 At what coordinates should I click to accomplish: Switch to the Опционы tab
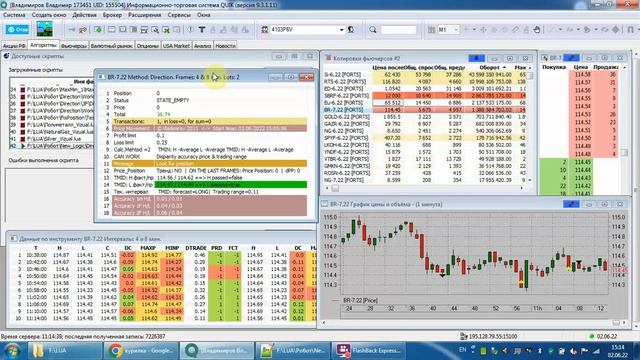click(148, 46)
